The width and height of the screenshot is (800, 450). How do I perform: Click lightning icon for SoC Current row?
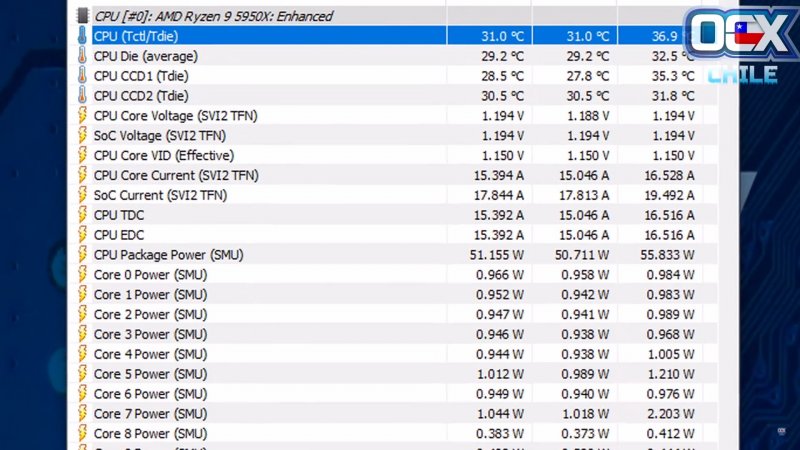tap(82, 195)
